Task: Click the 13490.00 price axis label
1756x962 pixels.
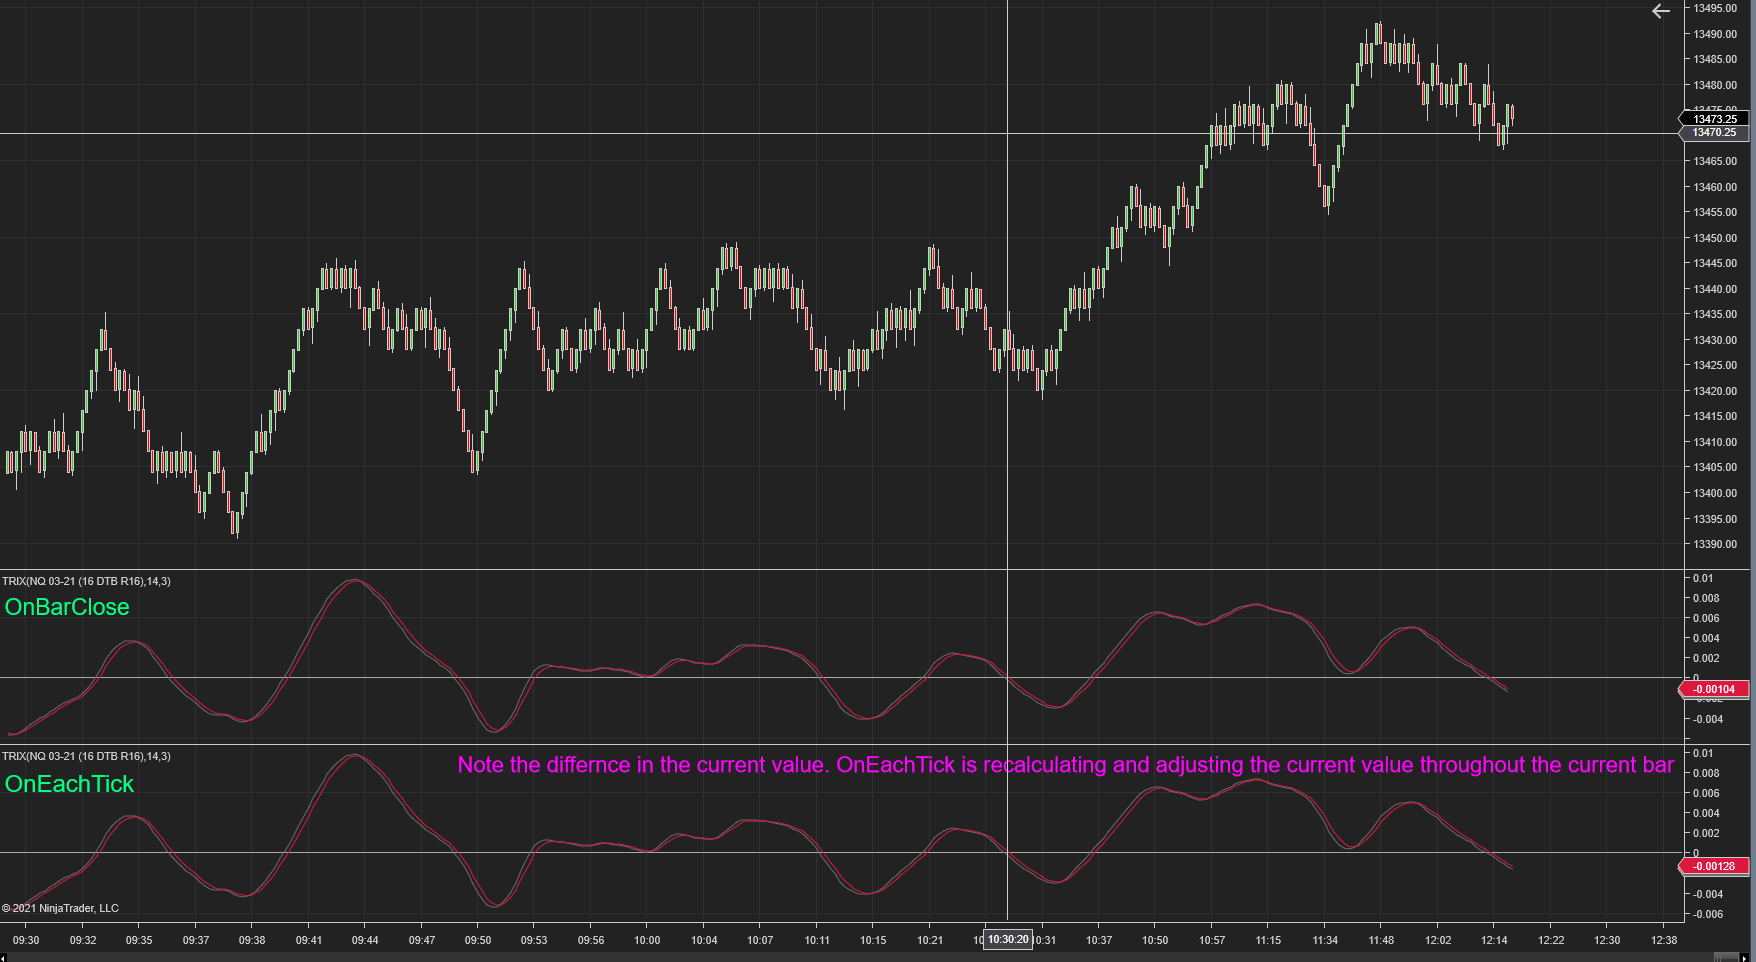Action: [x=1715, y=34]
